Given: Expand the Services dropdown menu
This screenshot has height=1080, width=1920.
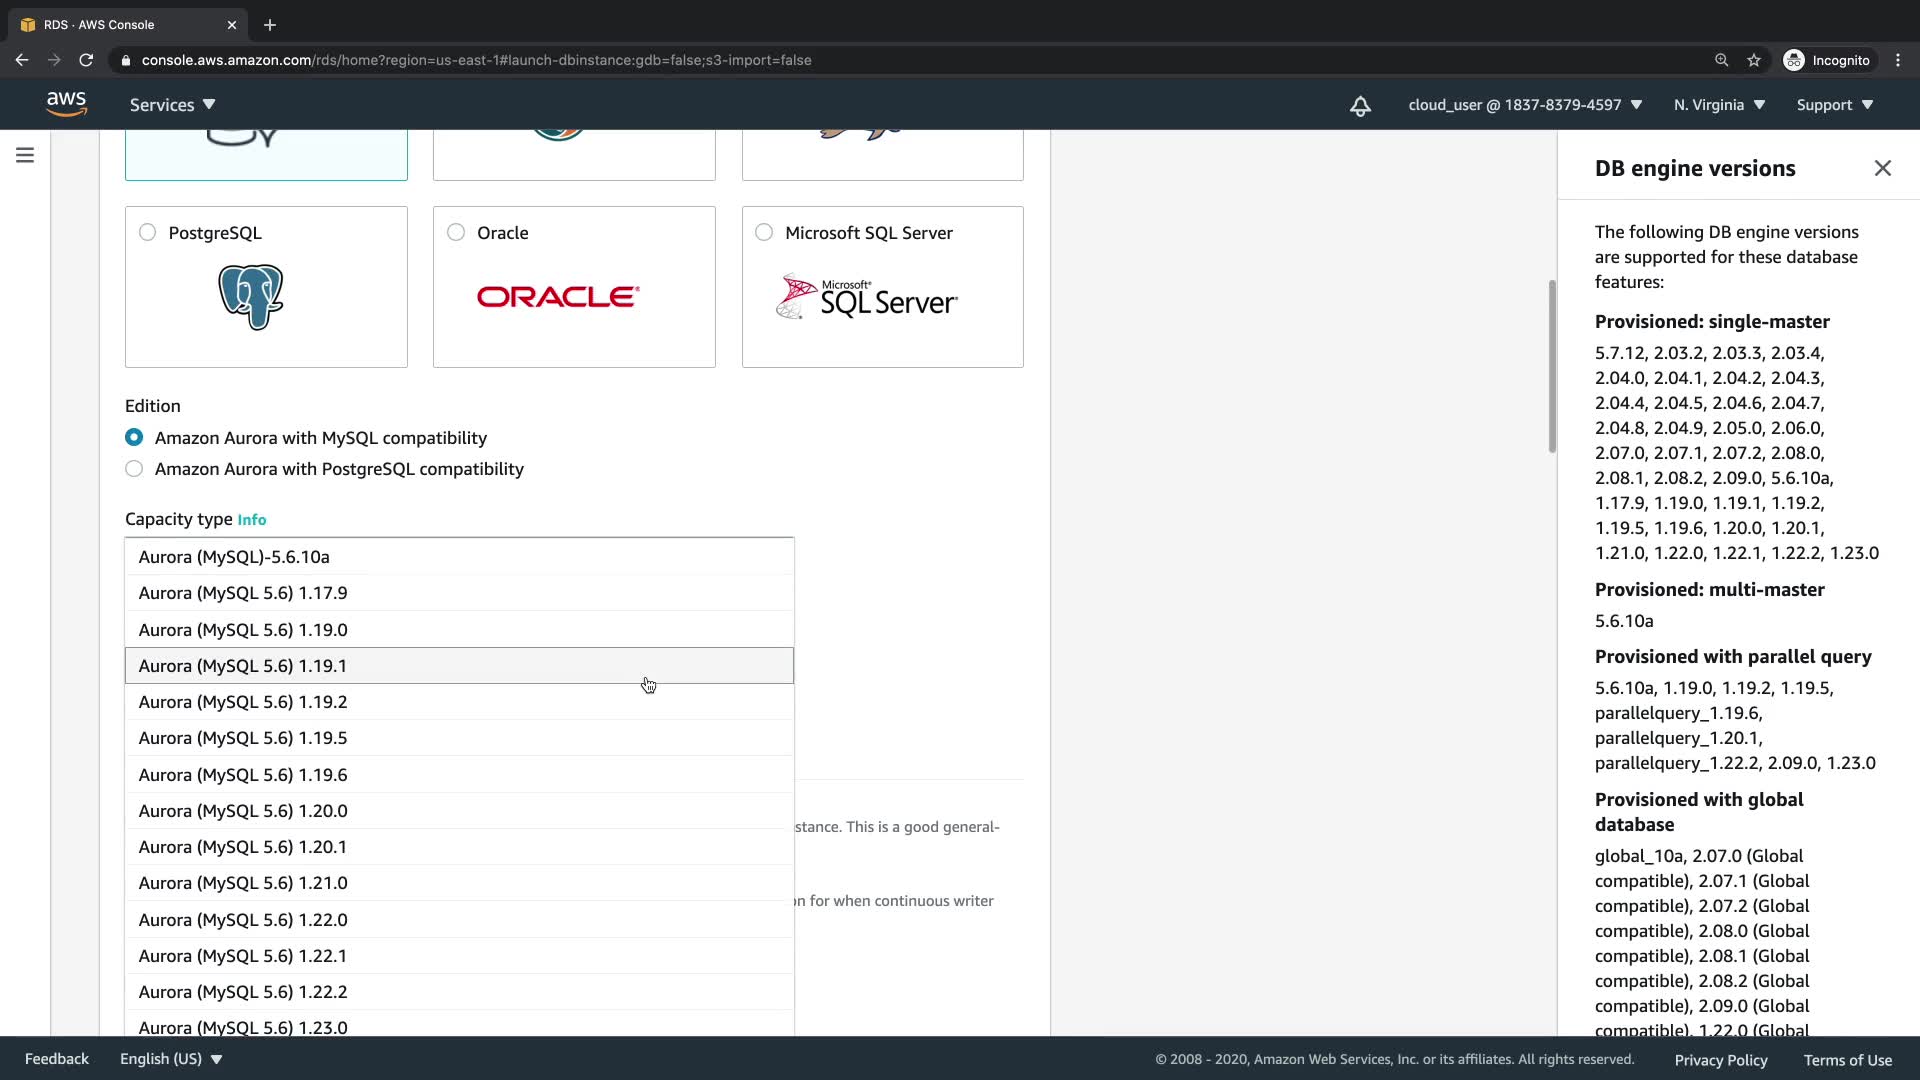Looking at the screenshot, I should coord(172,105).
